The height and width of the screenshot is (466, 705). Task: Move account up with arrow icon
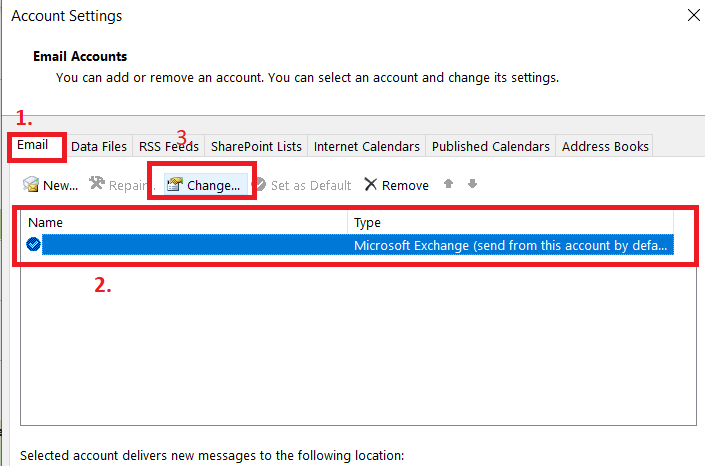(x=451, y=184)
